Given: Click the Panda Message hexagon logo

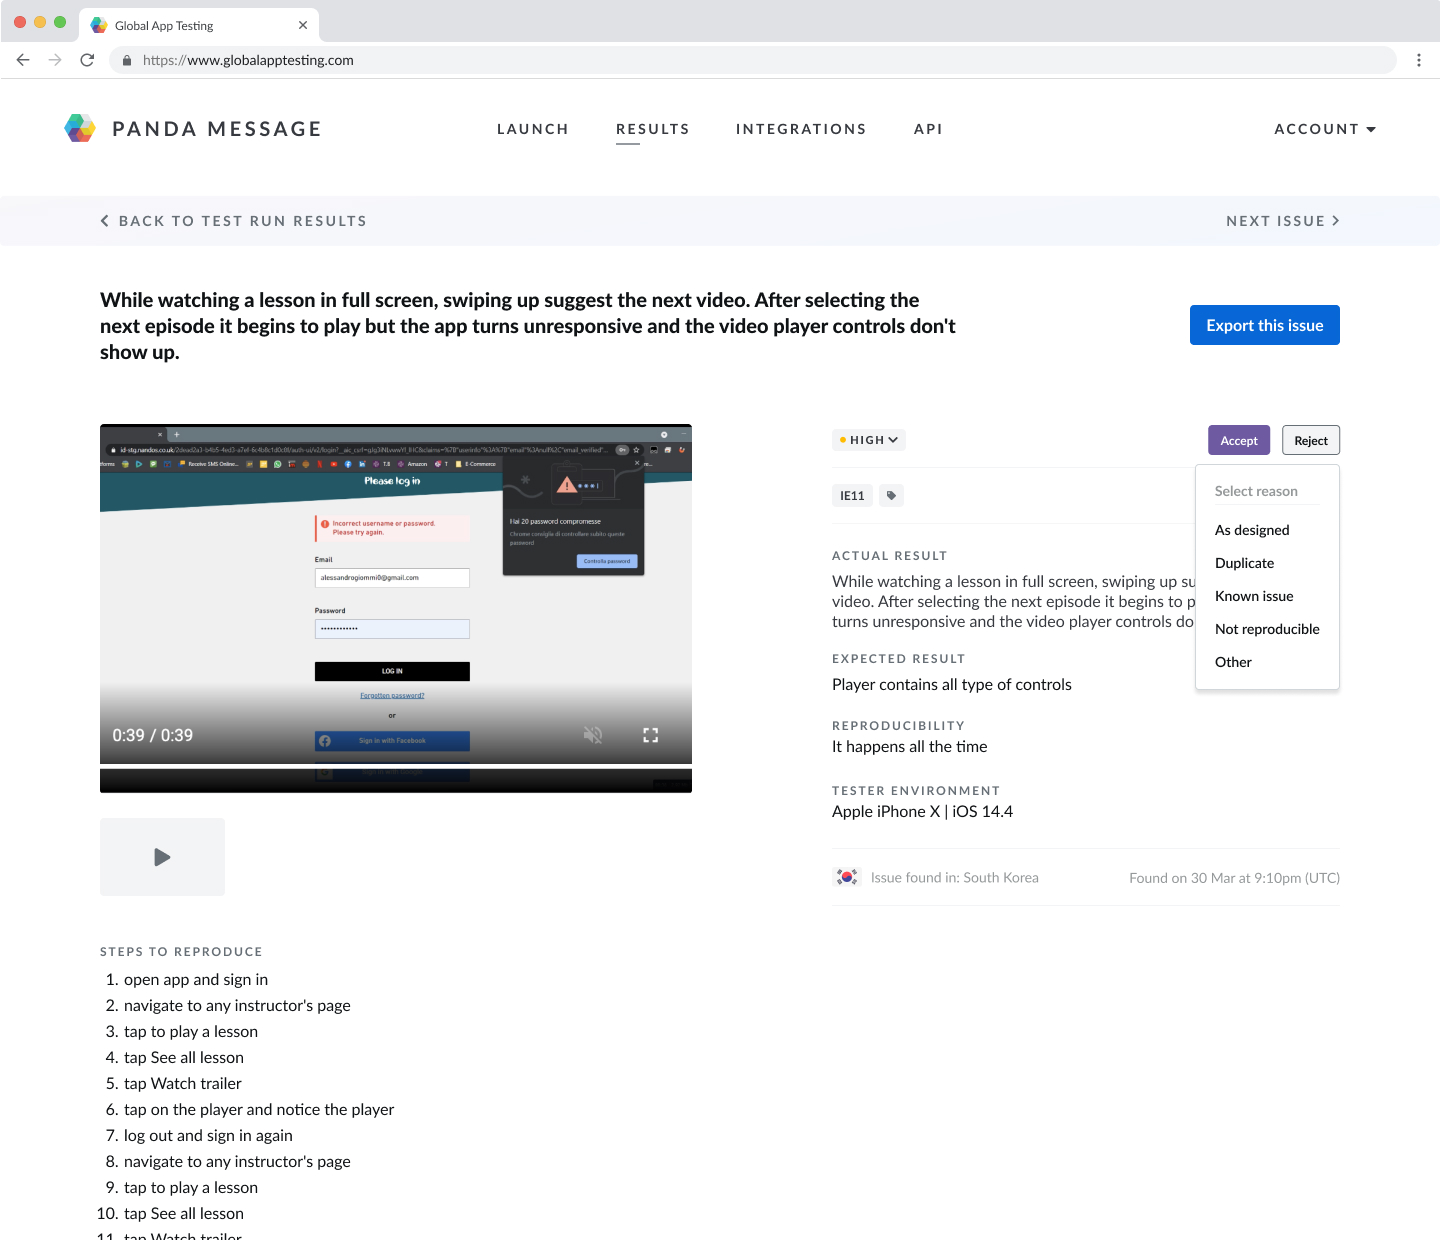Looking at the screenshot, I should [x=80, y=128].
